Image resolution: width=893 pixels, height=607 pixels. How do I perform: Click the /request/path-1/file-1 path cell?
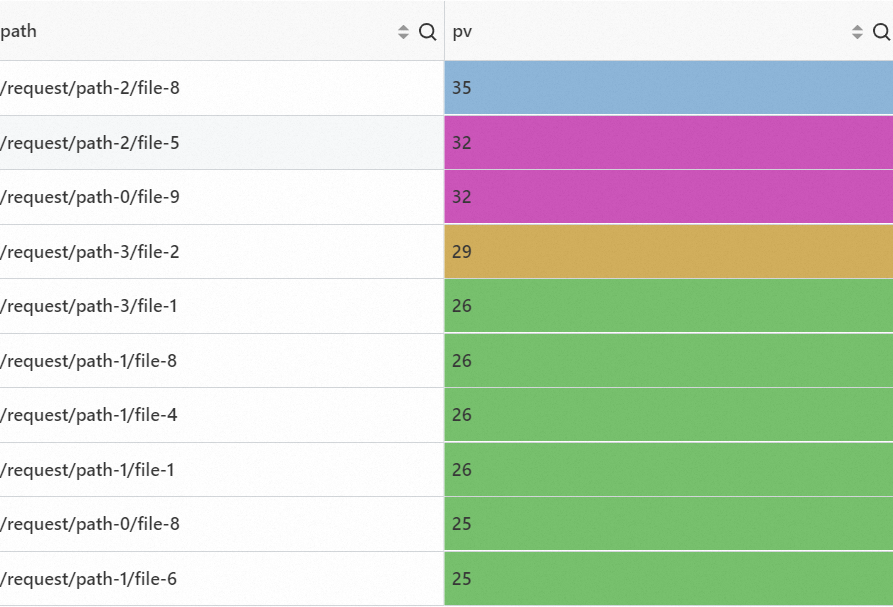pyautogui.click(x=88, y=470)
